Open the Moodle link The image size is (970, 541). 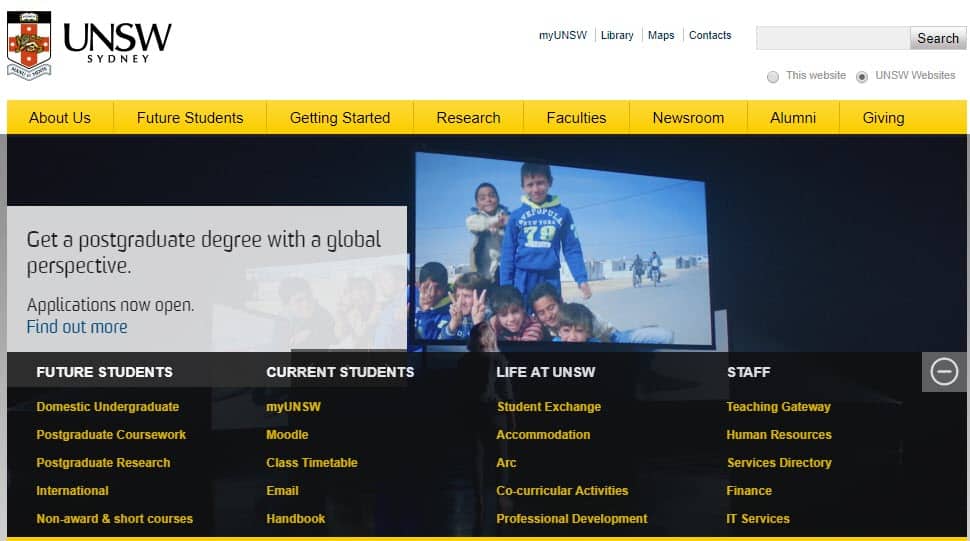(x=287, y=435)
